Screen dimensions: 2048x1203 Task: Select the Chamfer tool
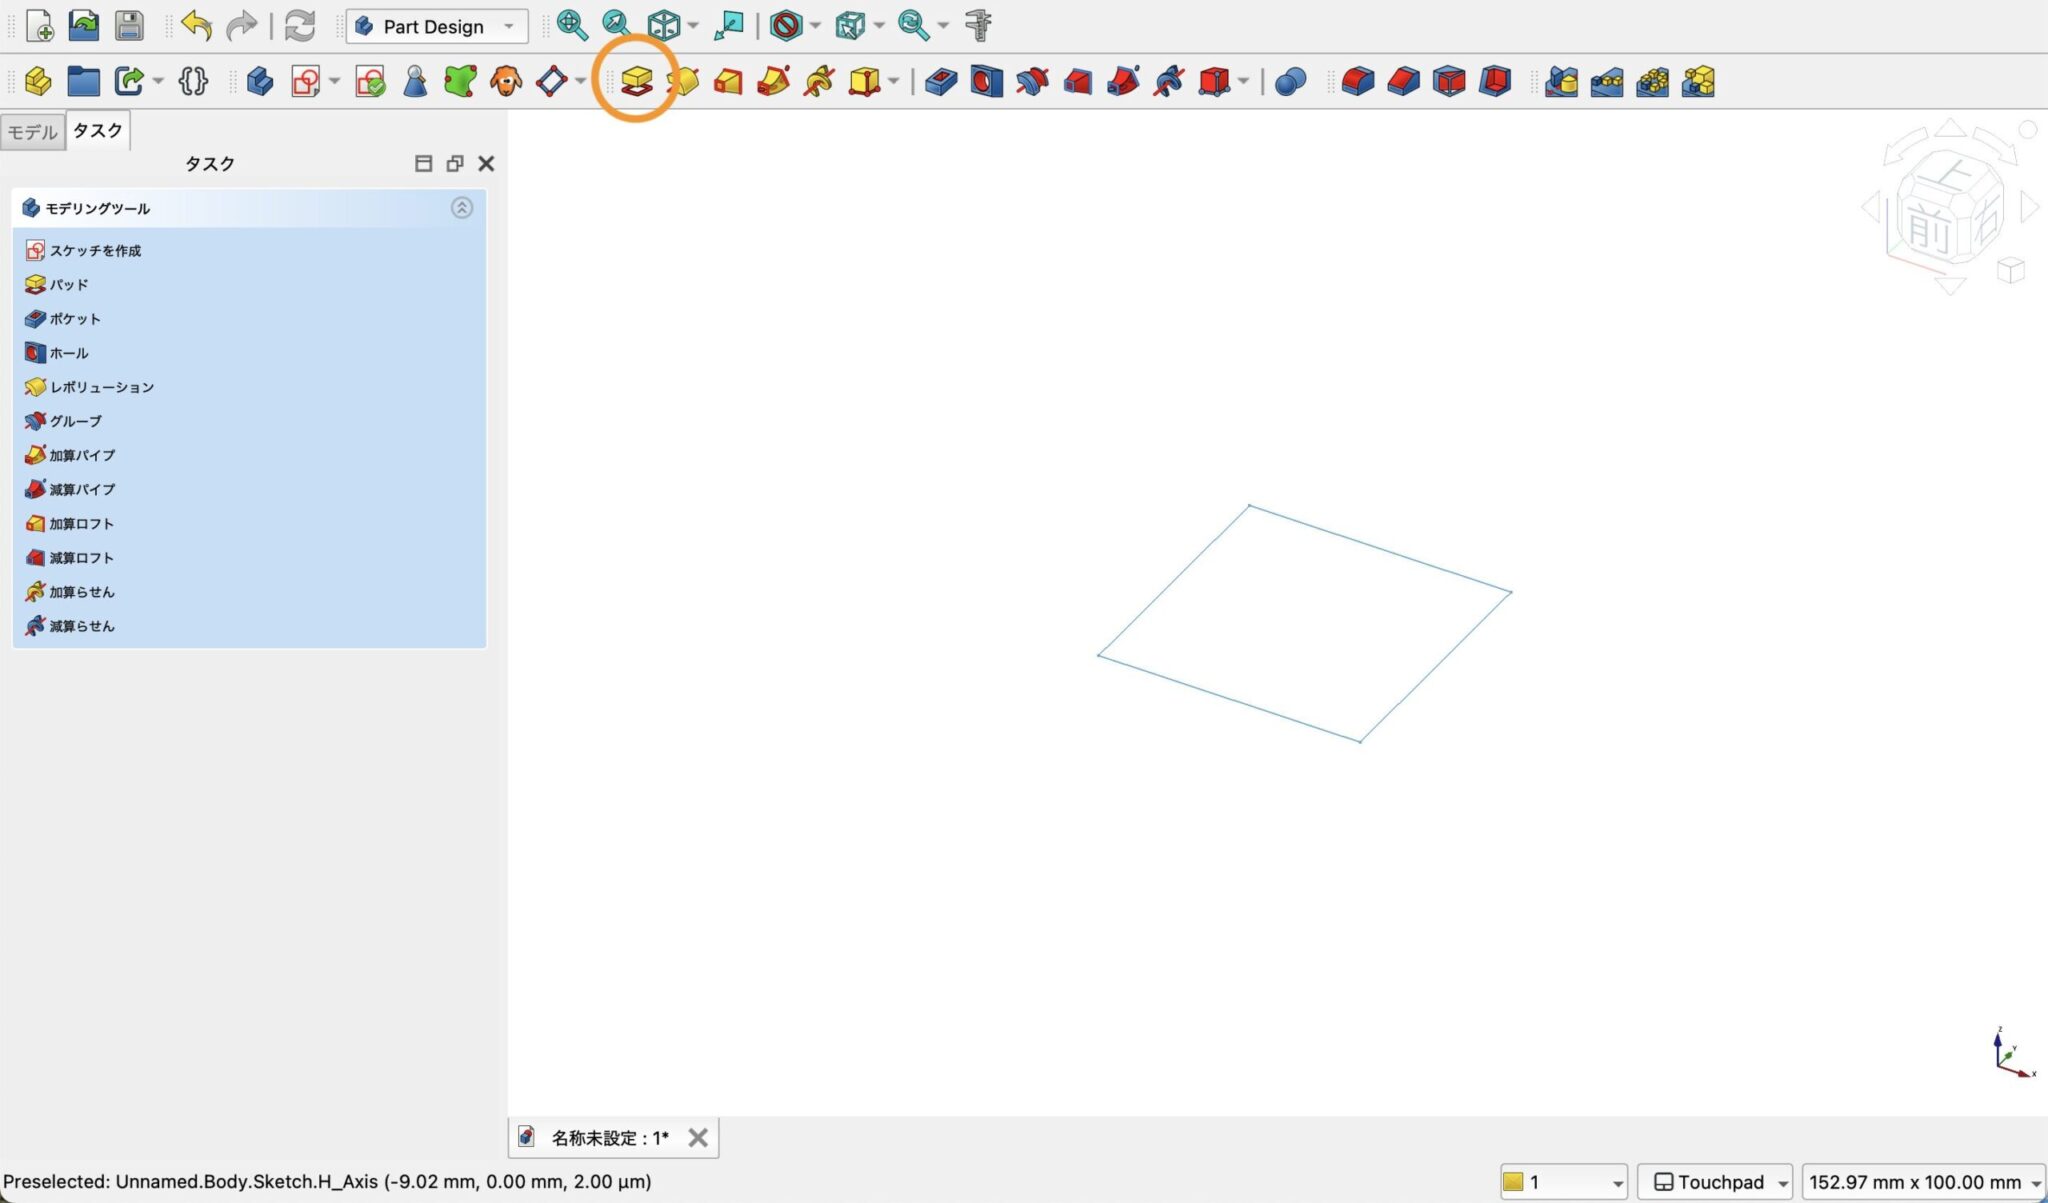[1404, 81]
